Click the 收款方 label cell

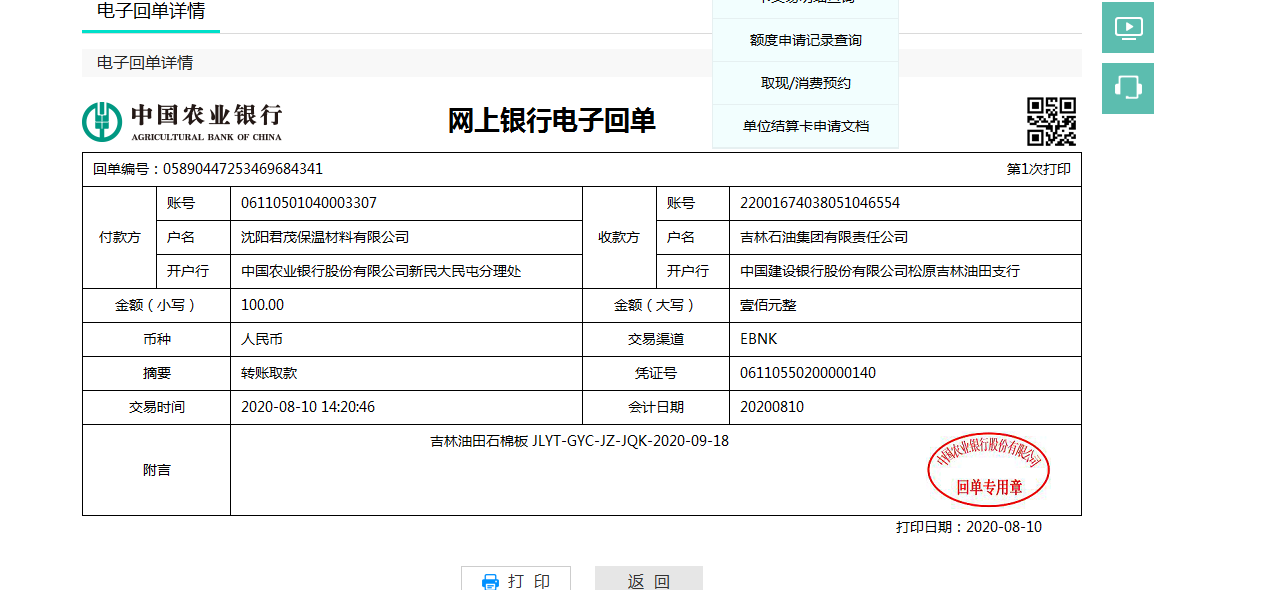(x=619, y=237)
